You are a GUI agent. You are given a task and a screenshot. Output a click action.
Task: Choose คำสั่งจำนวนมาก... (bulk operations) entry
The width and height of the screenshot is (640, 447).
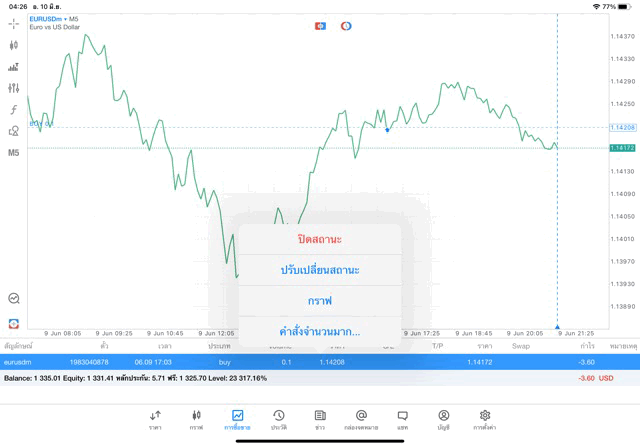pyautogui.click(x=320, y=331)
